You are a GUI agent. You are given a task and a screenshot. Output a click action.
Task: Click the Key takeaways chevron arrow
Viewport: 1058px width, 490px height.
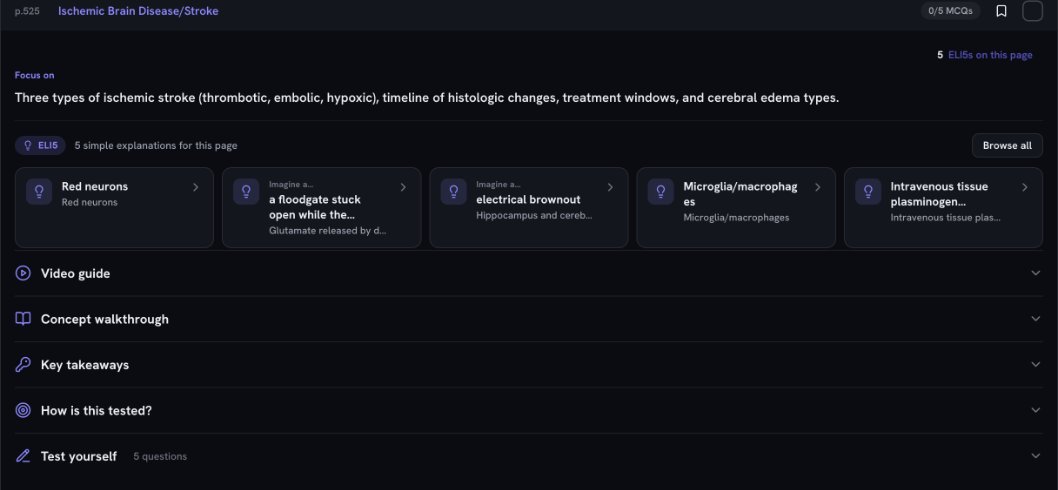1035,364
